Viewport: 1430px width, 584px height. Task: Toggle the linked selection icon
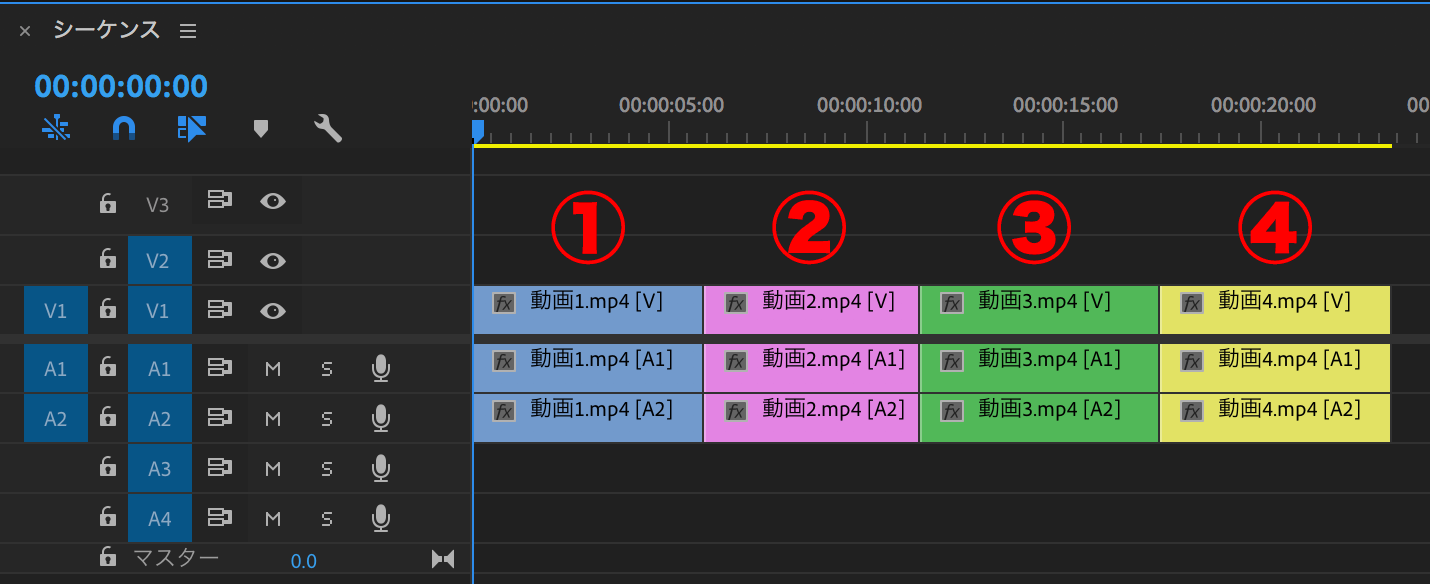[56, 128]
